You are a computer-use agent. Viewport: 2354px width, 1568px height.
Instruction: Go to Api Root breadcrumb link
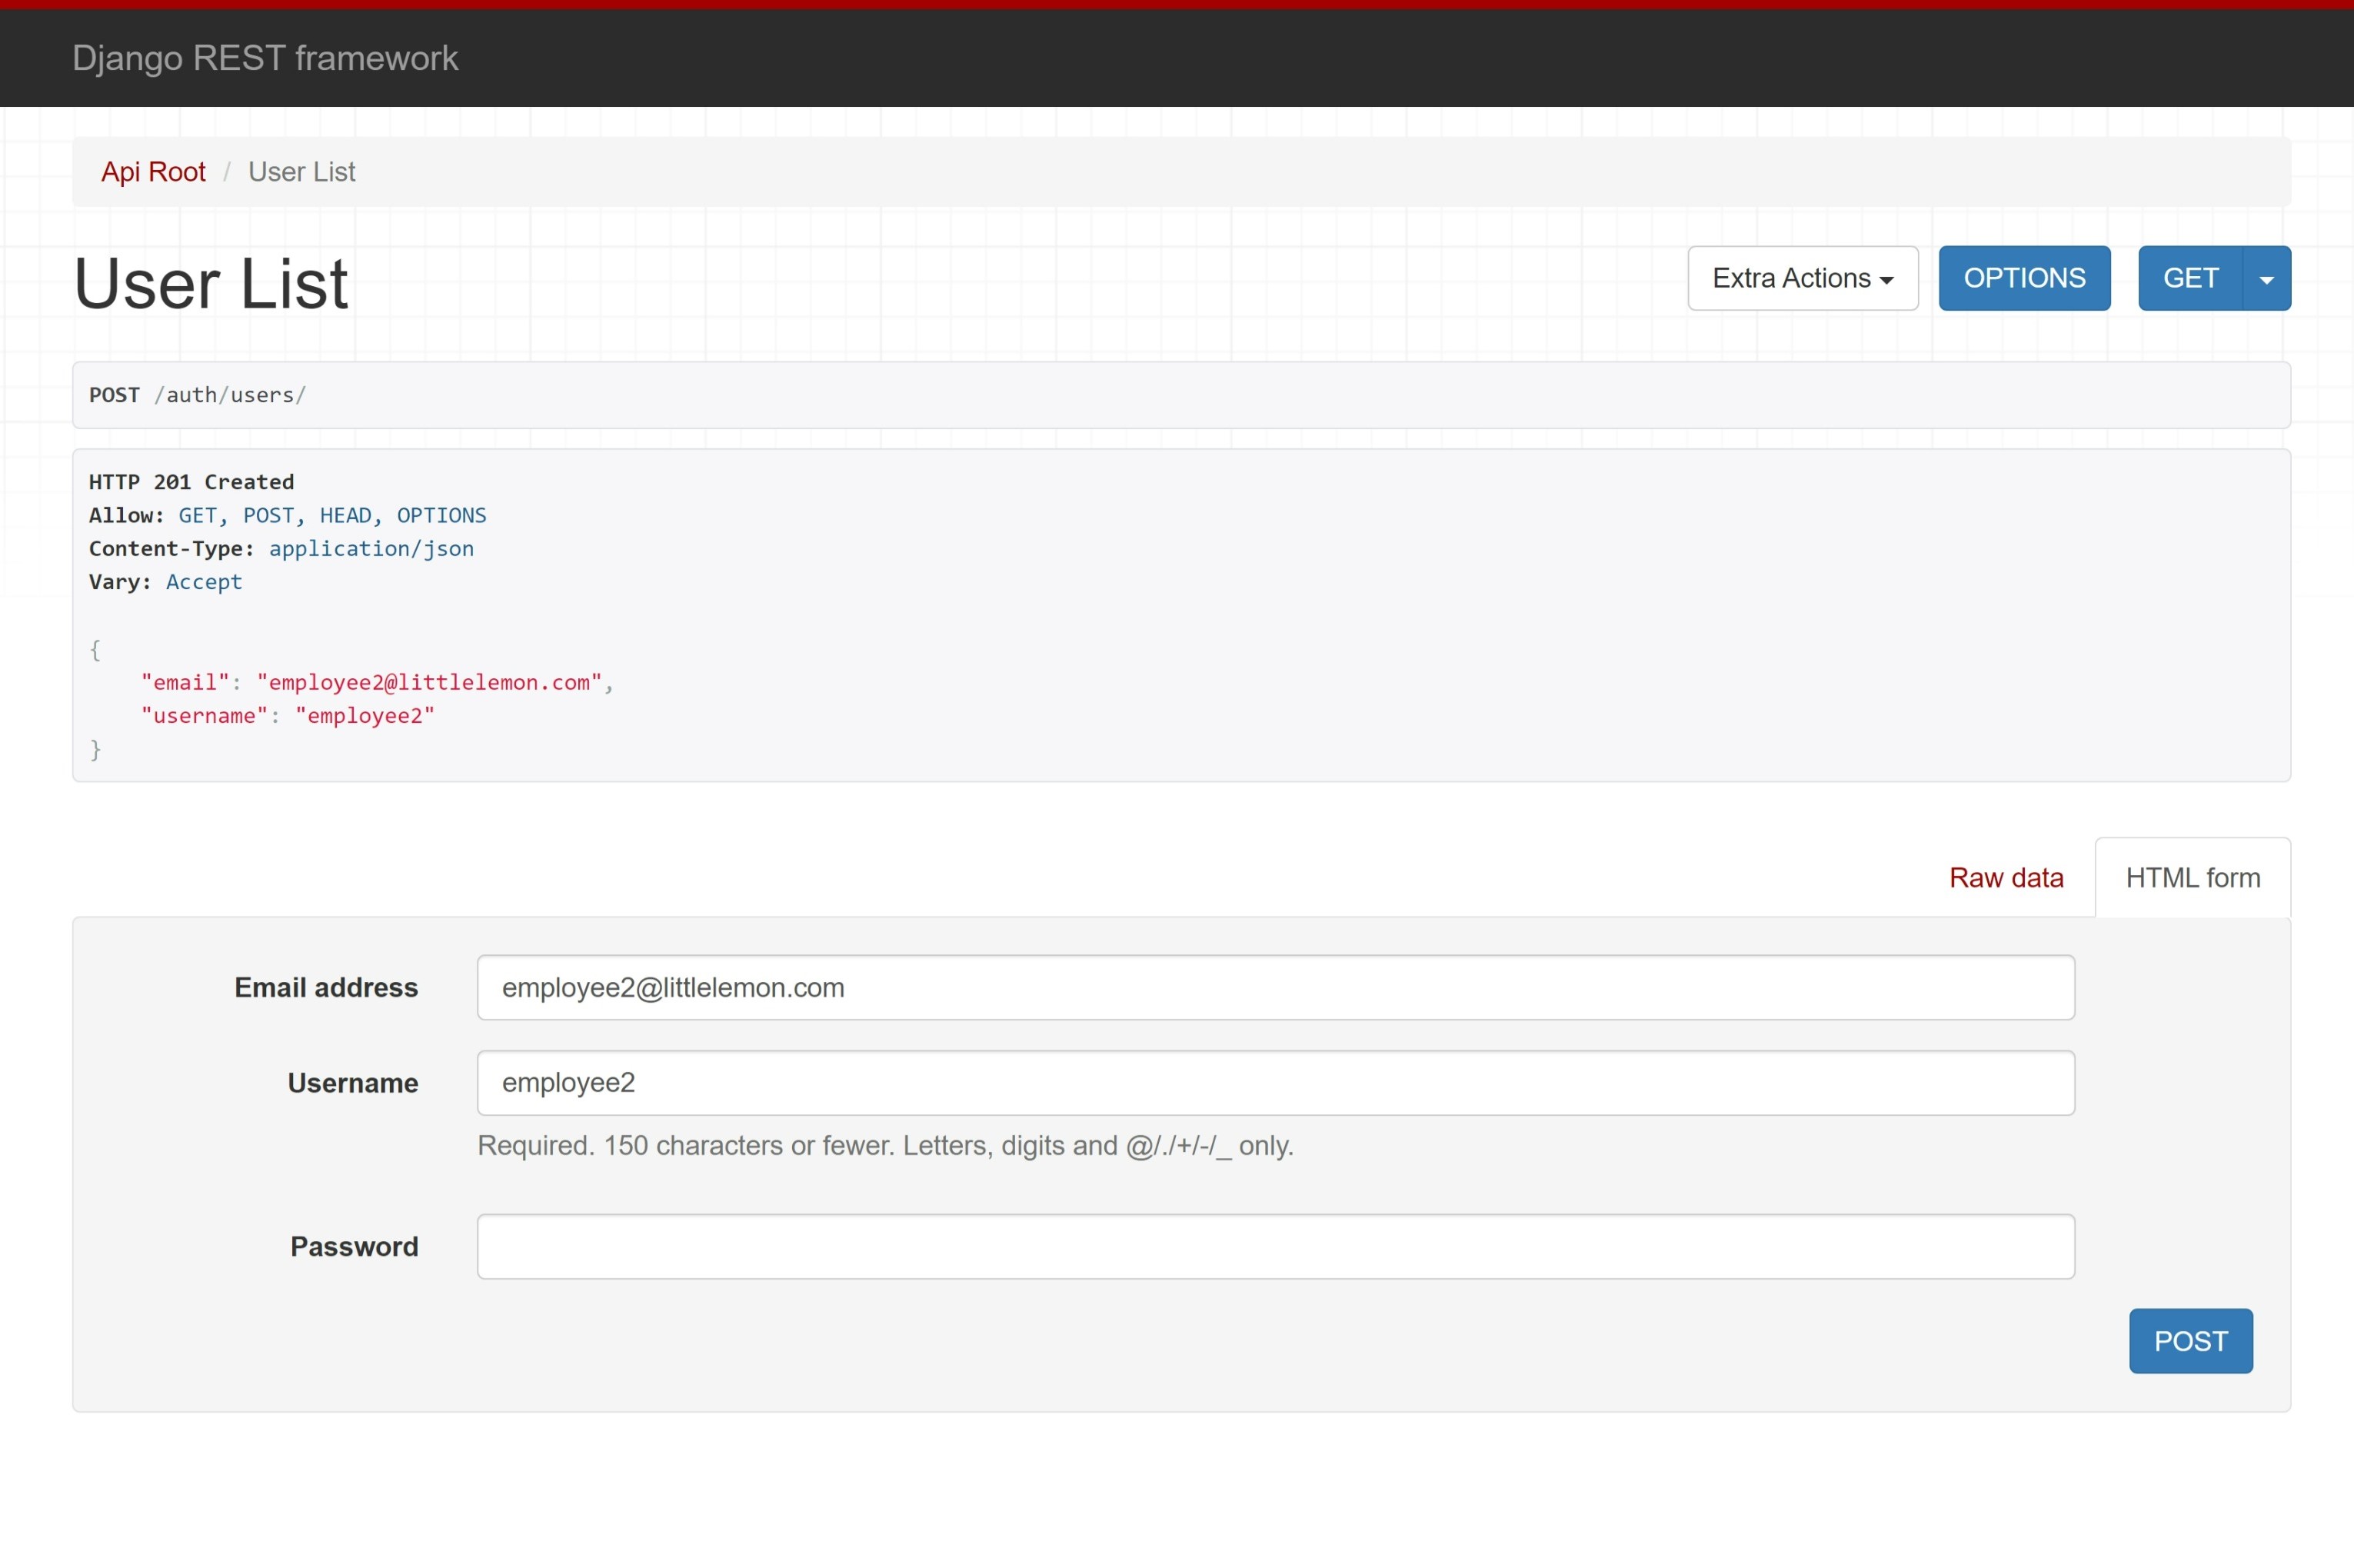click(x=153, y=172)
